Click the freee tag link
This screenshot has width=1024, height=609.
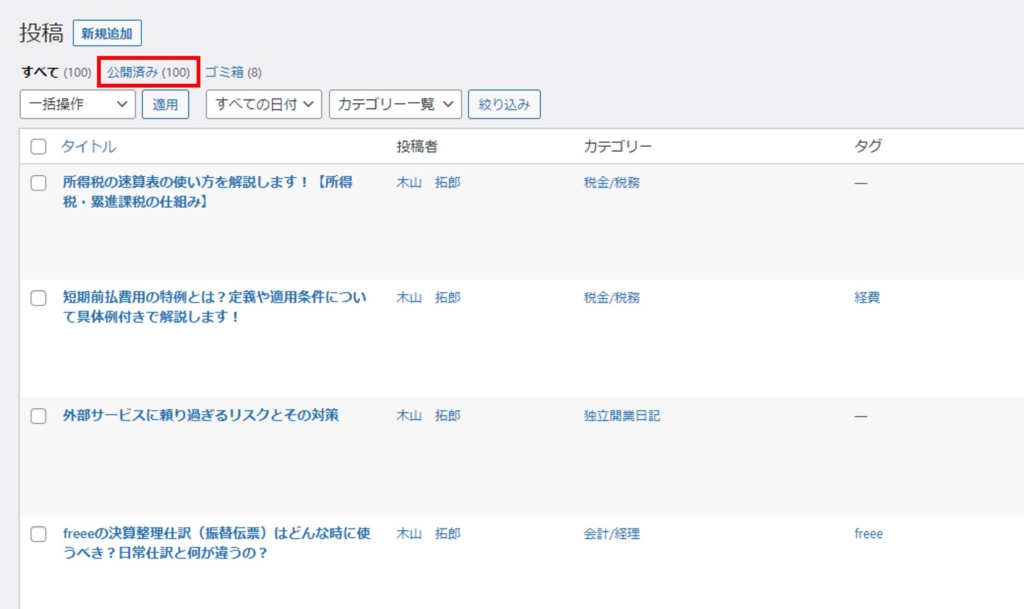click(869, 533)
